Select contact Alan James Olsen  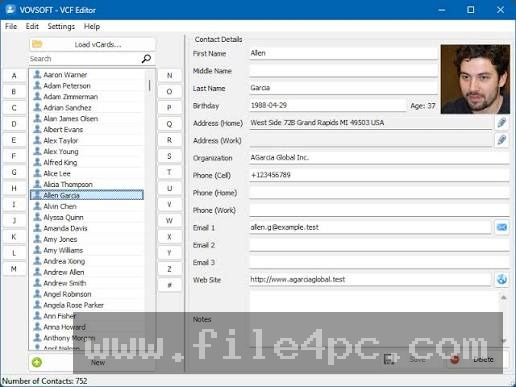pos(87,119)
